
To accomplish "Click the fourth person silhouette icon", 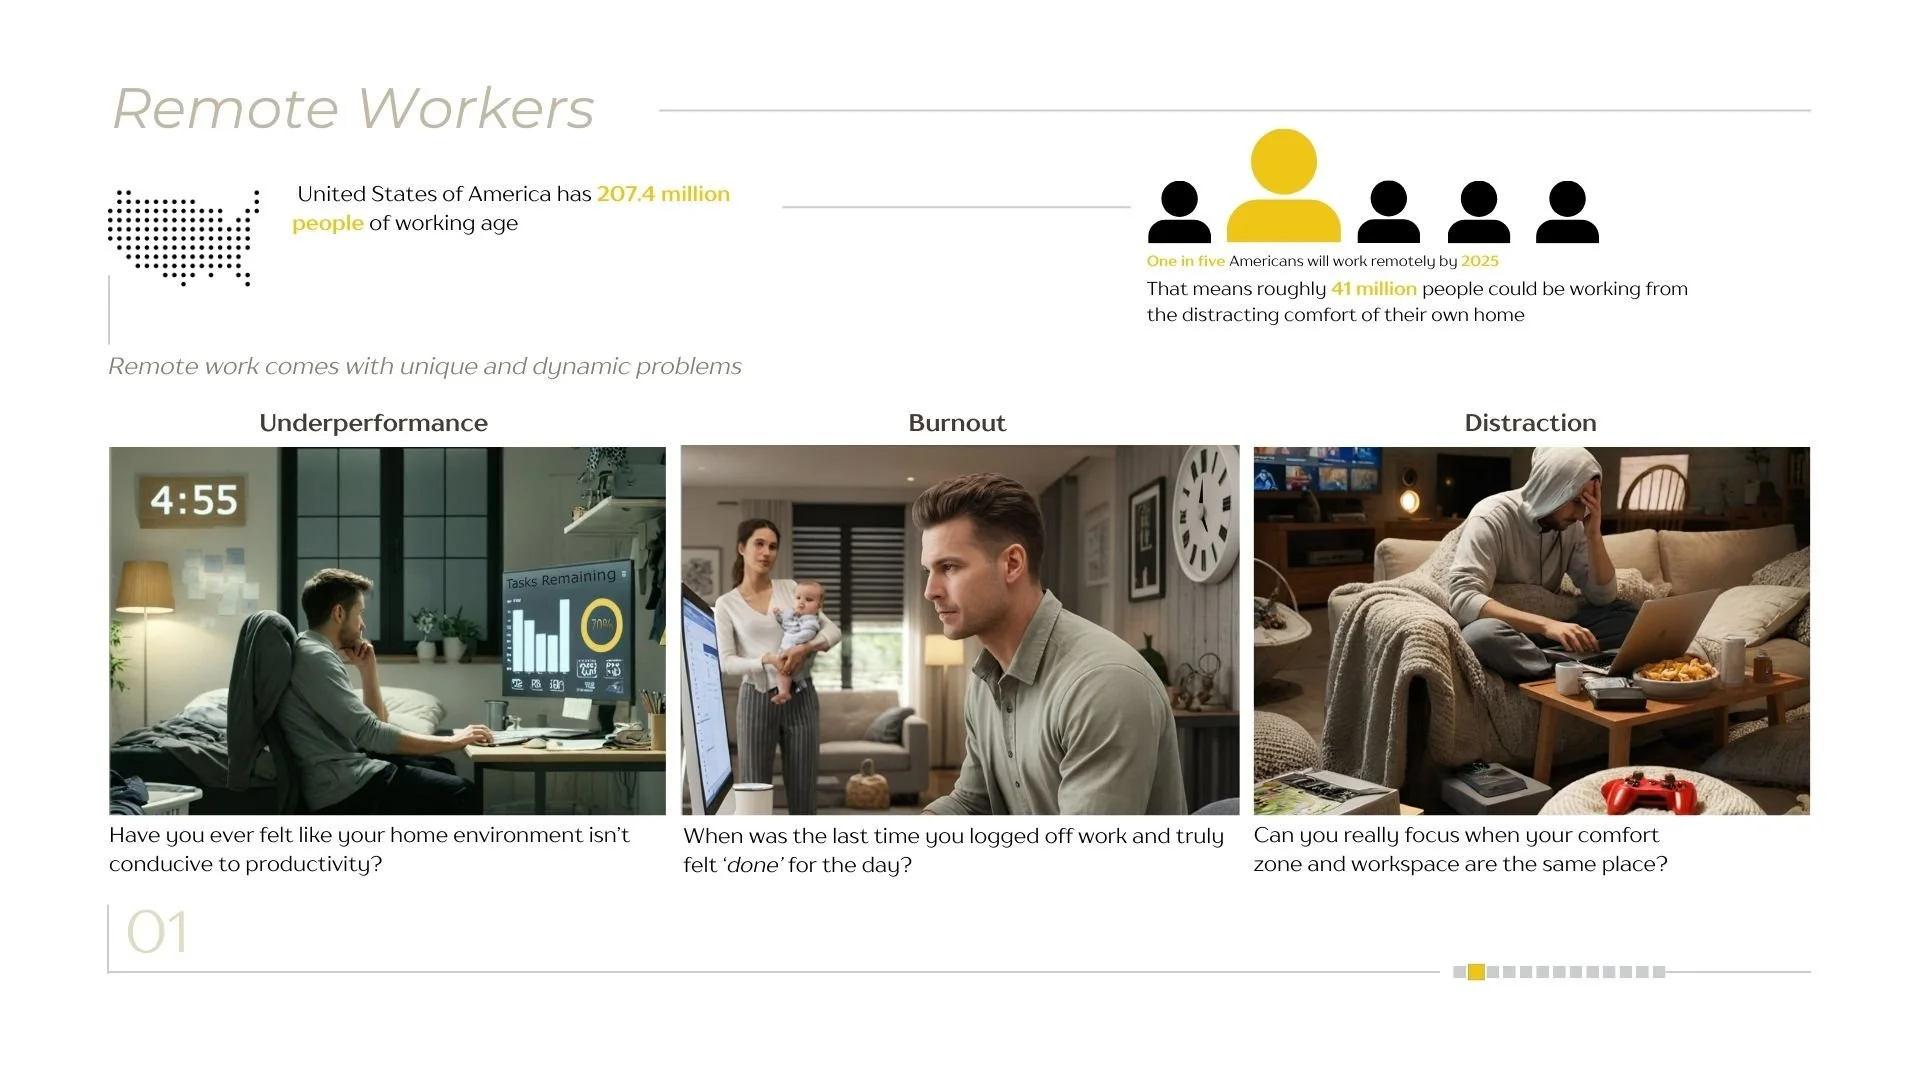I will (1478, 212).
